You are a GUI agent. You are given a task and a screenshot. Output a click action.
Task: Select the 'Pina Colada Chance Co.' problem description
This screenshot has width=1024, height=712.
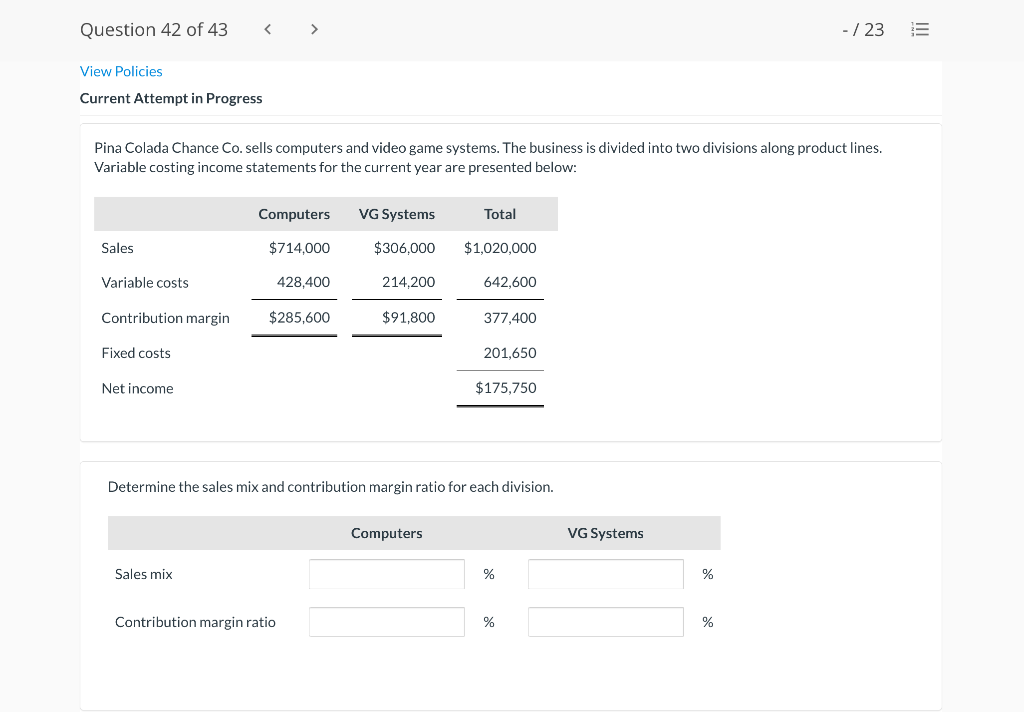pyautogui.click(x=488, y=157)
